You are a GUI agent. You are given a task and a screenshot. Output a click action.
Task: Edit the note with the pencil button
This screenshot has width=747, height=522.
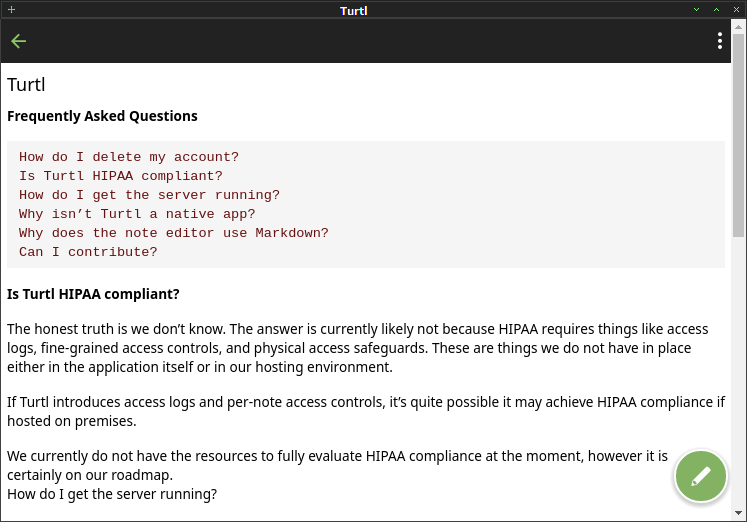700,476
